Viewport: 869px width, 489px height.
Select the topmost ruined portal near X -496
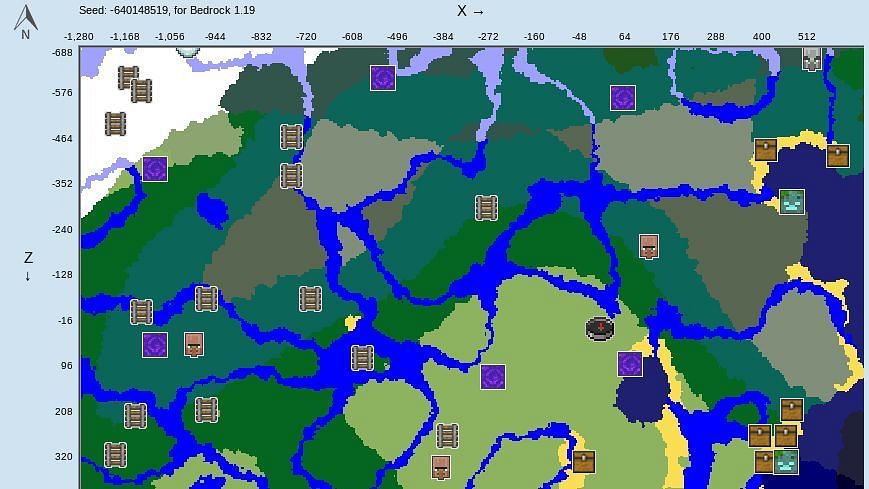tap(382, 78)
